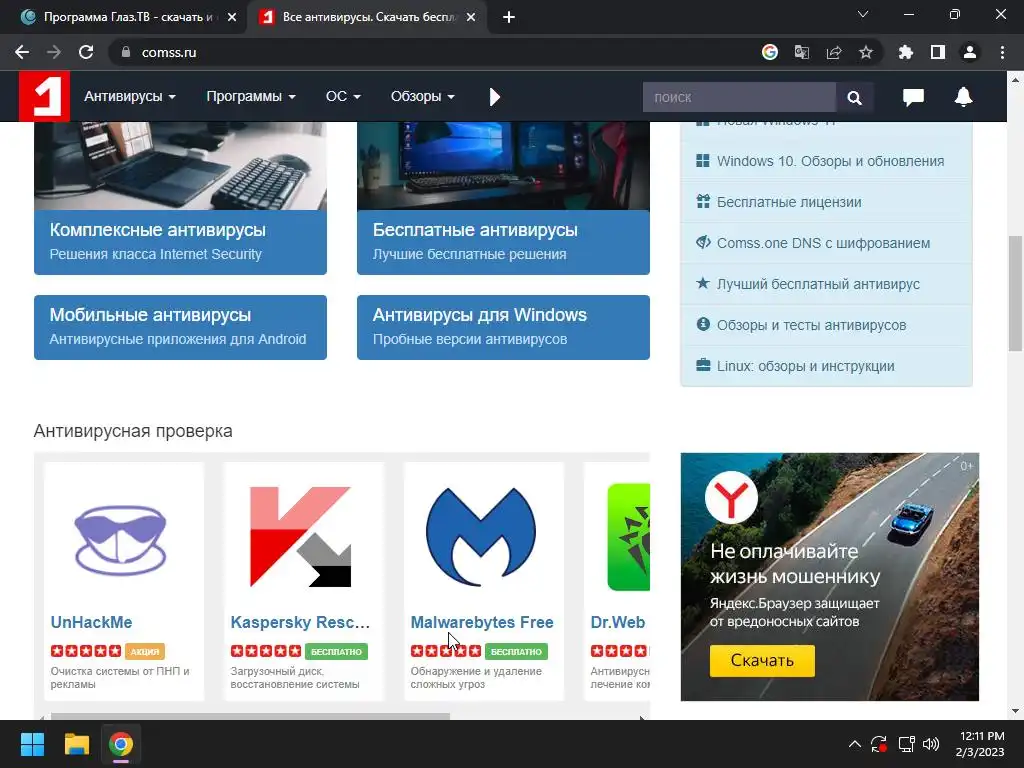Expand the ОС dropdown menu

[x=343, y=97]
